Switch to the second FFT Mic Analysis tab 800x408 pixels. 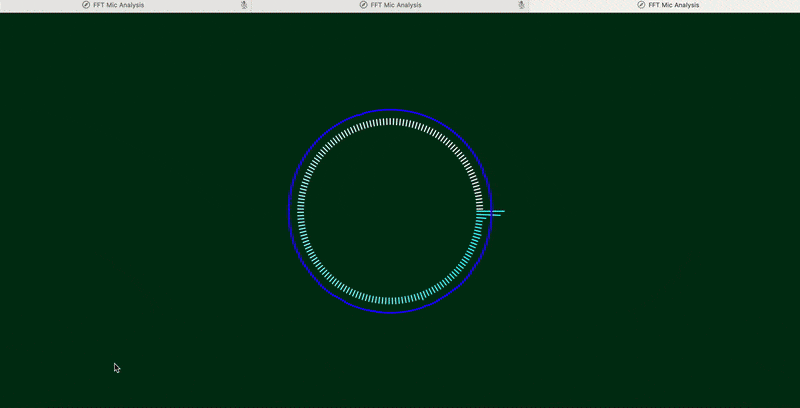(390, 5)
